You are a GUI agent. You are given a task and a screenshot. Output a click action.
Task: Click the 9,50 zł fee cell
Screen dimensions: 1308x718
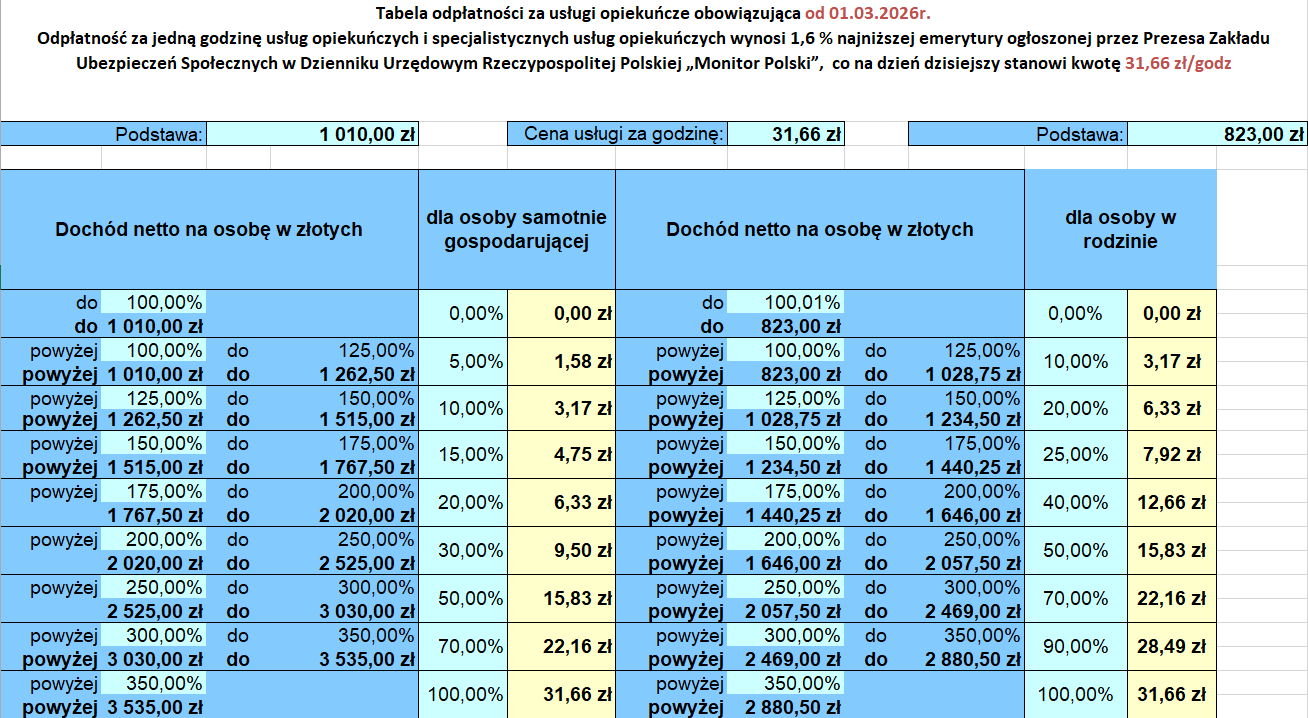(x=561, y=551)
